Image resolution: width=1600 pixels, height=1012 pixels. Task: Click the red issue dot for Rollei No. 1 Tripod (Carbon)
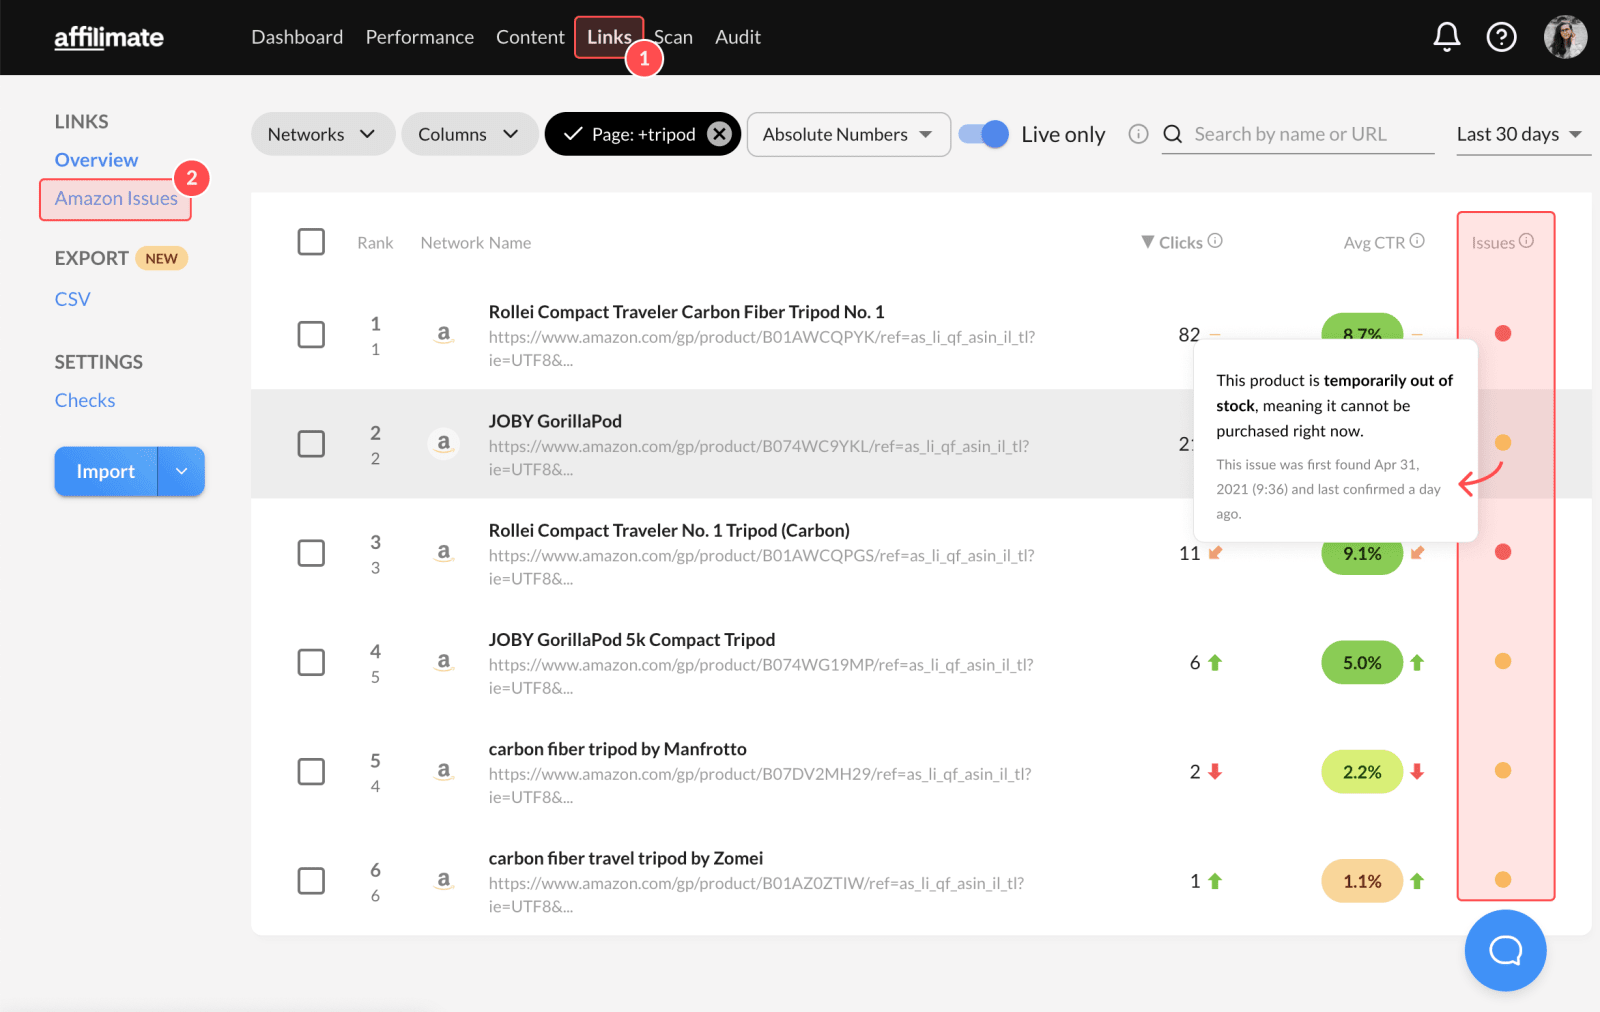pyautogui.click(x=1503, y=552)
